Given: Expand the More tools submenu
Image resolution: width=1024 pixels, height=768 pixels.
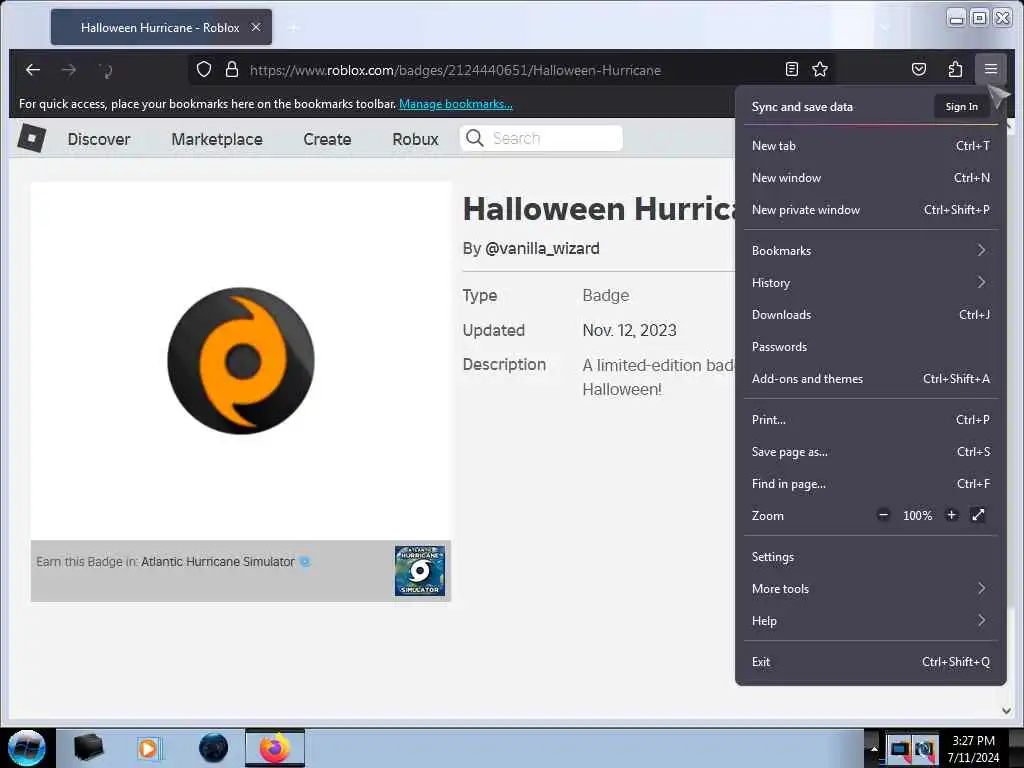Looking at the screenshot, I should (871, 588).
